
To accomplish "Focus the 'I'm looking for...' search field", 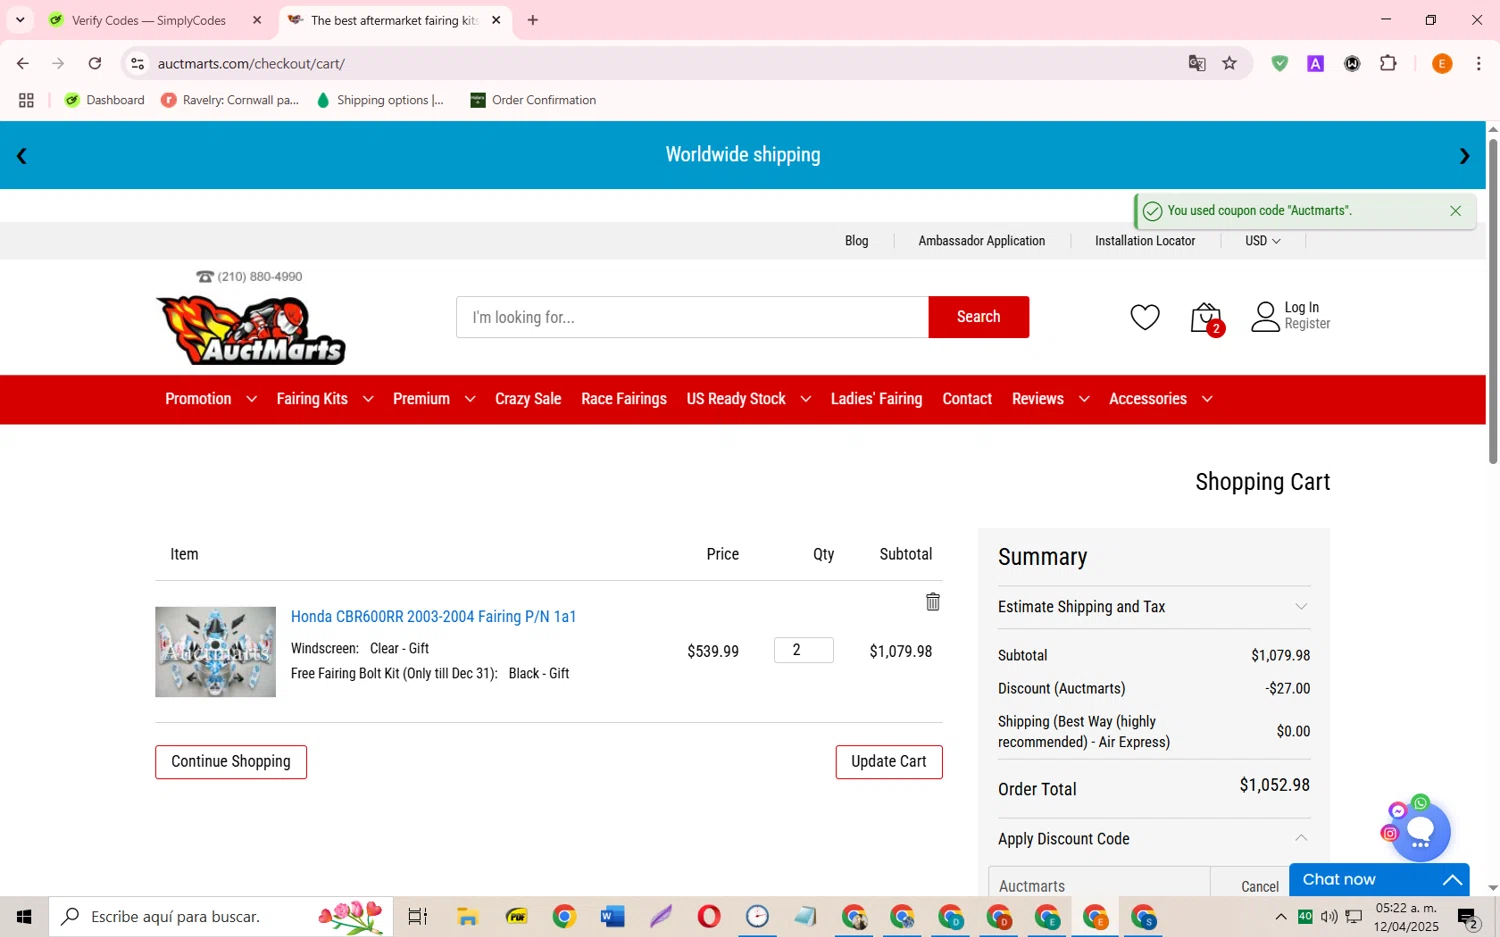I will click(692, 317).
